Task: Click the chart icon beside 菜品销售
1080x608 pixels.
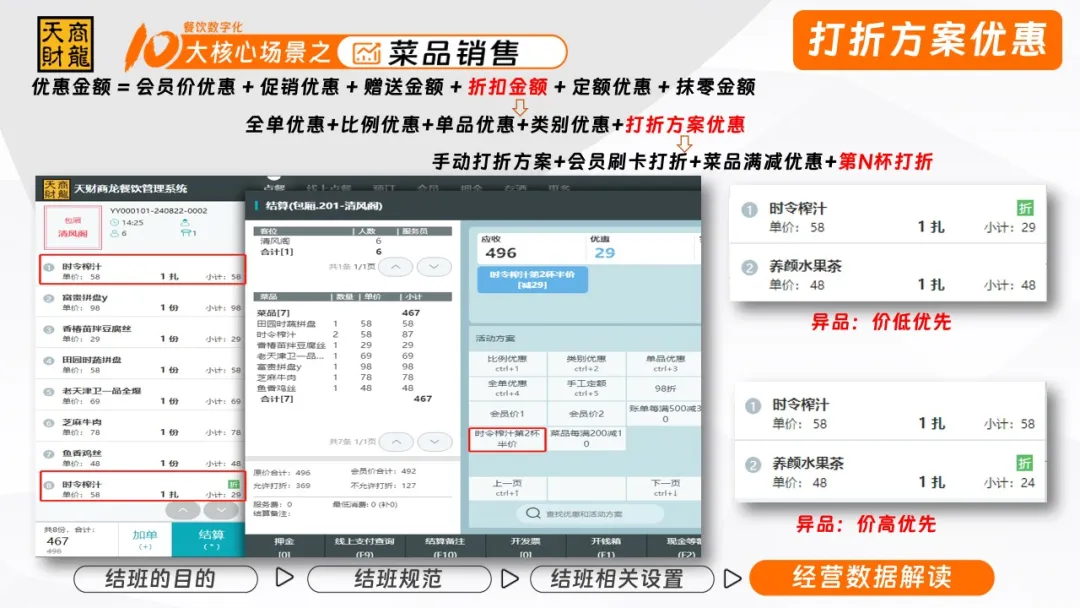Action: pos(366,53)
